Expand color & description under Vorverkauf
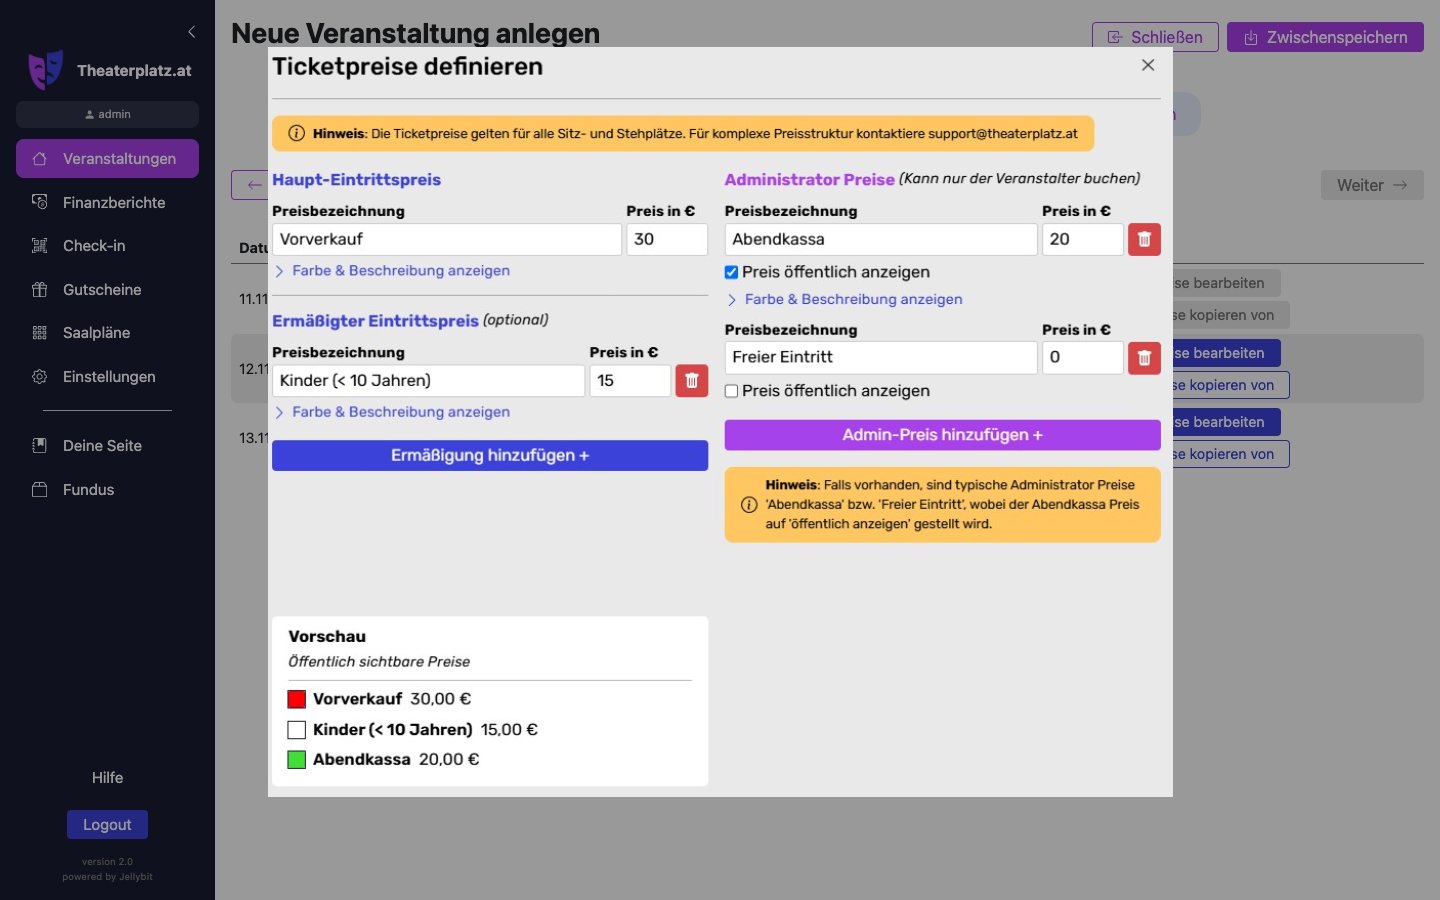The image size is (1440, 900). click(x=400, y=271)
